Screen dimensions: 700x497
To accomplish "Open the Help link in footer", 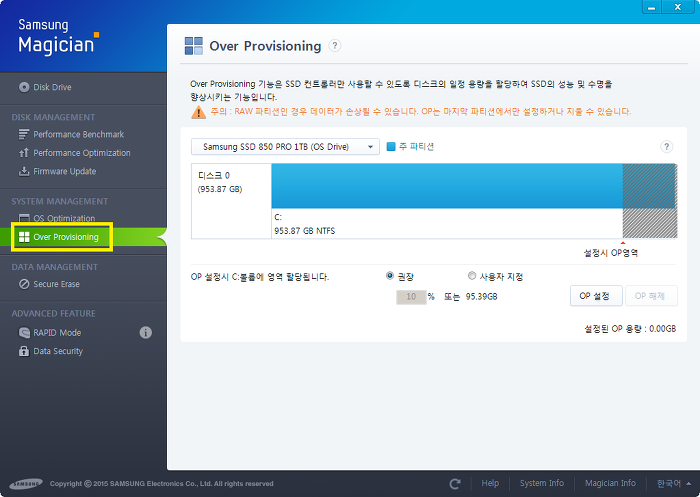I will point(490,483).
